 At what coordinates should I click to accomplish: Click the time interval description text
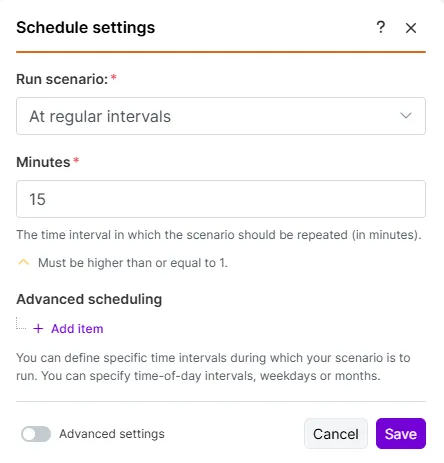tap(219, 235)
